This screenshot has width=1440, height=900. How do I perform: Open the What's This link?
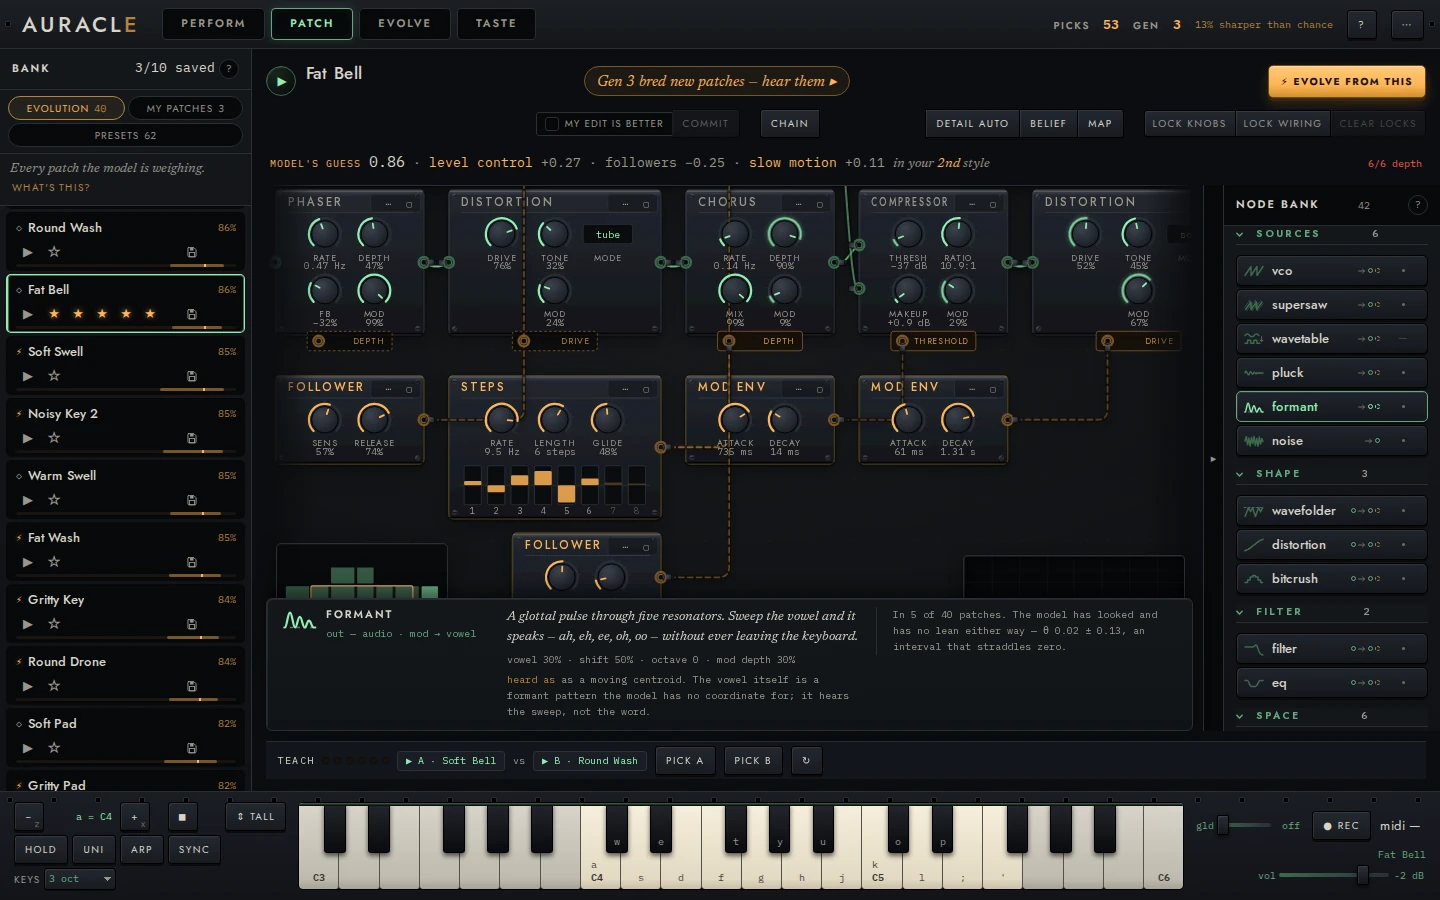coord(51,188)
